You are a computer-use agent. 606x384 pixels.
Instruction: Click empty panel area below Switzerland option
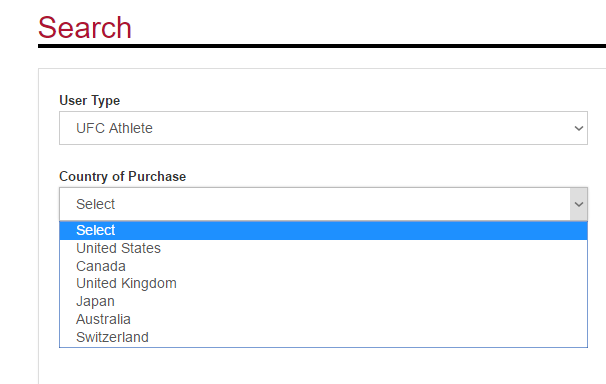[x=323, y=366]
